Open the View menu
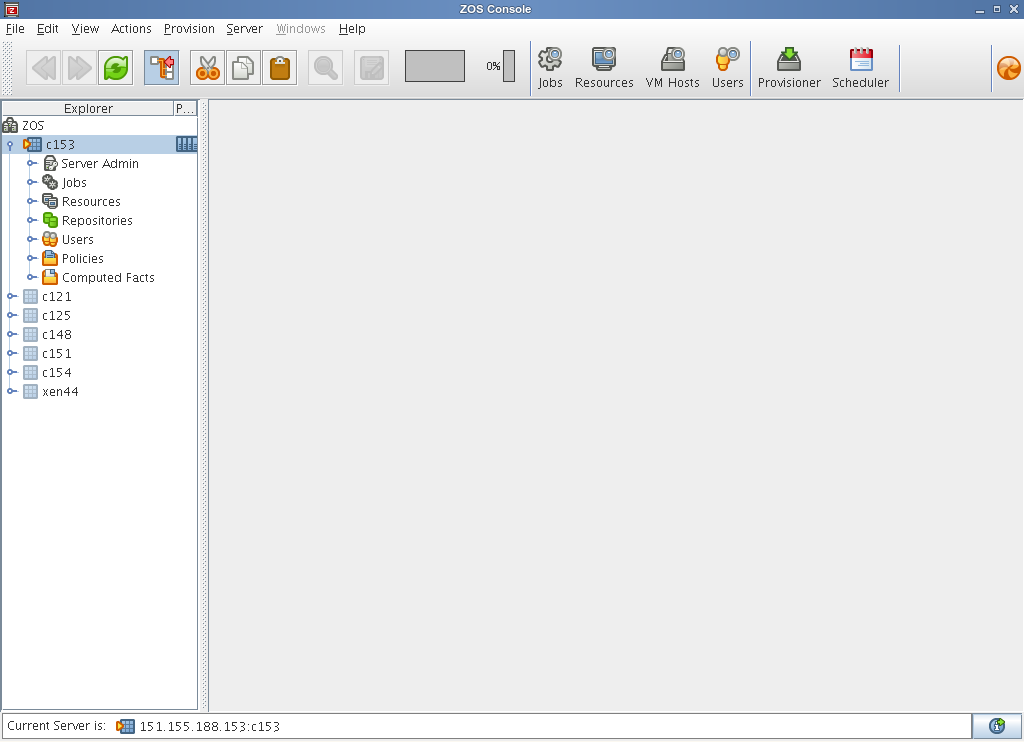The width and height of the screenshot is (1024, 742). point(85,29)
